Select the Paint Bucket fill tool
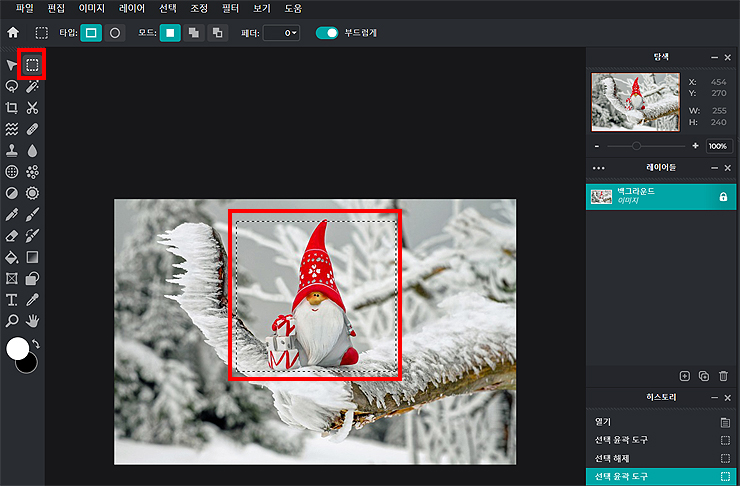The height and width of the screenshot is (486, 740). (11, 257)
